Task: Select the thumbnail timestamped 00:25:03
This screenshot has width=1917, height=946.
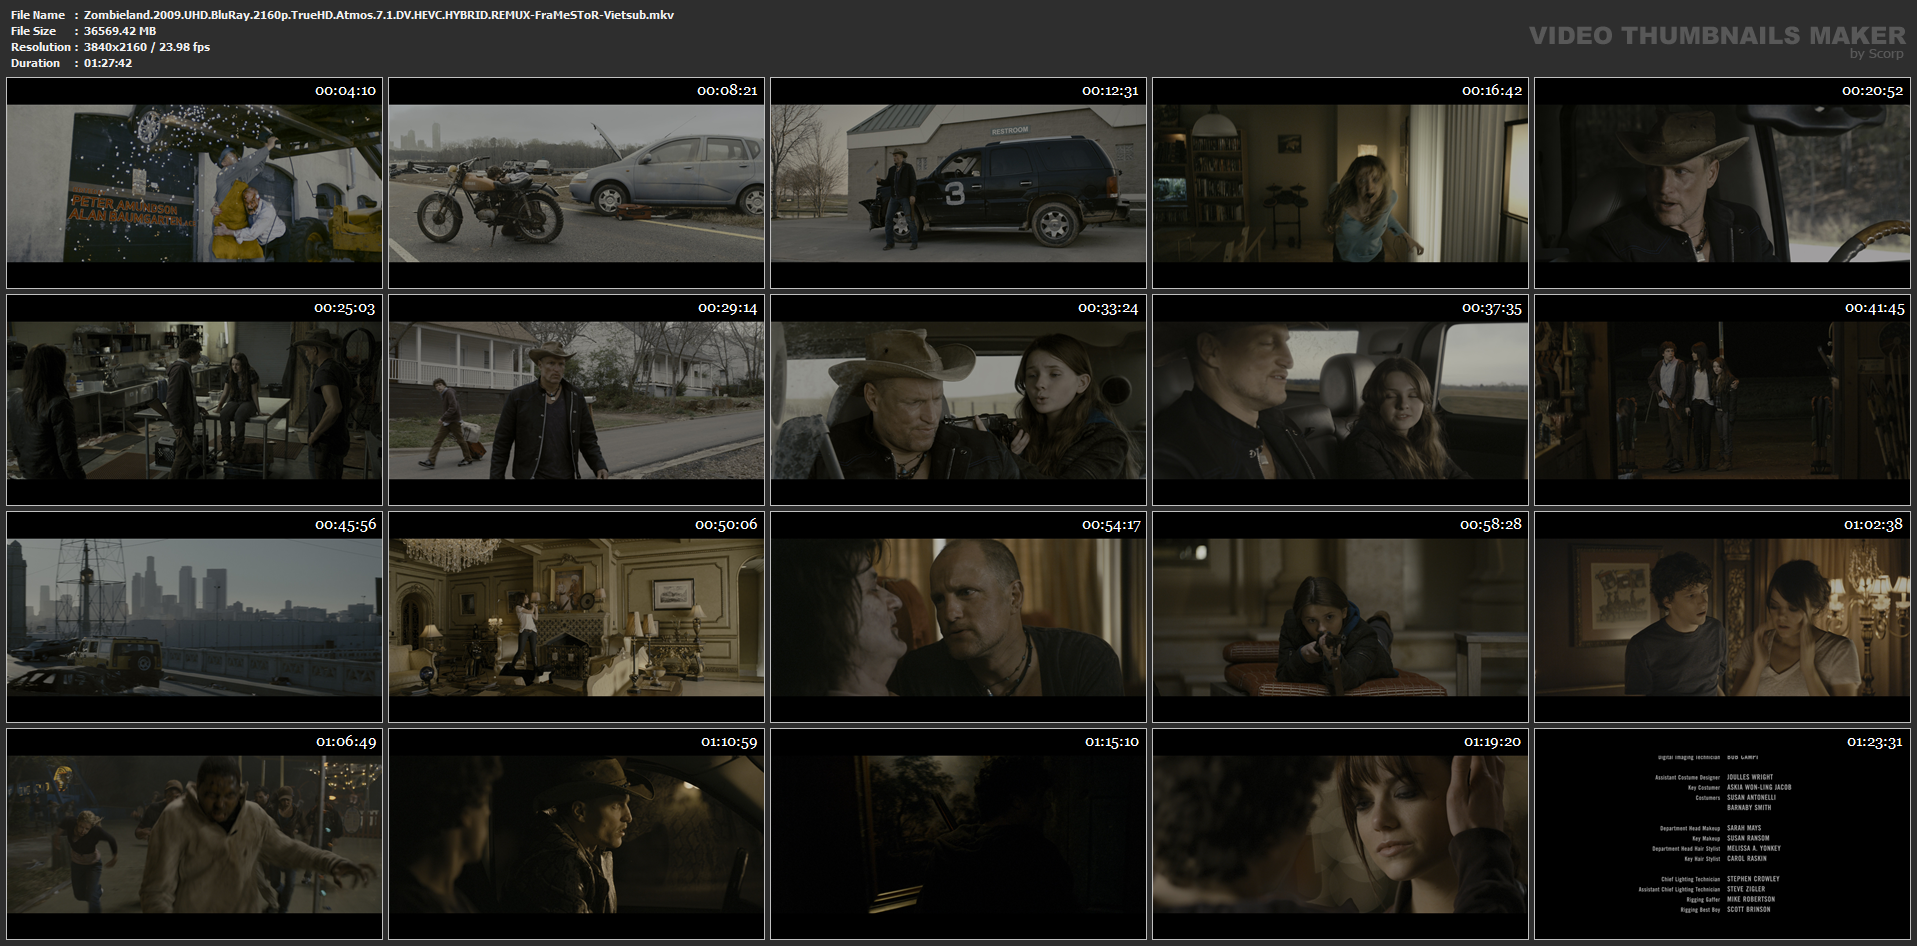Action: tap(194, 400)
